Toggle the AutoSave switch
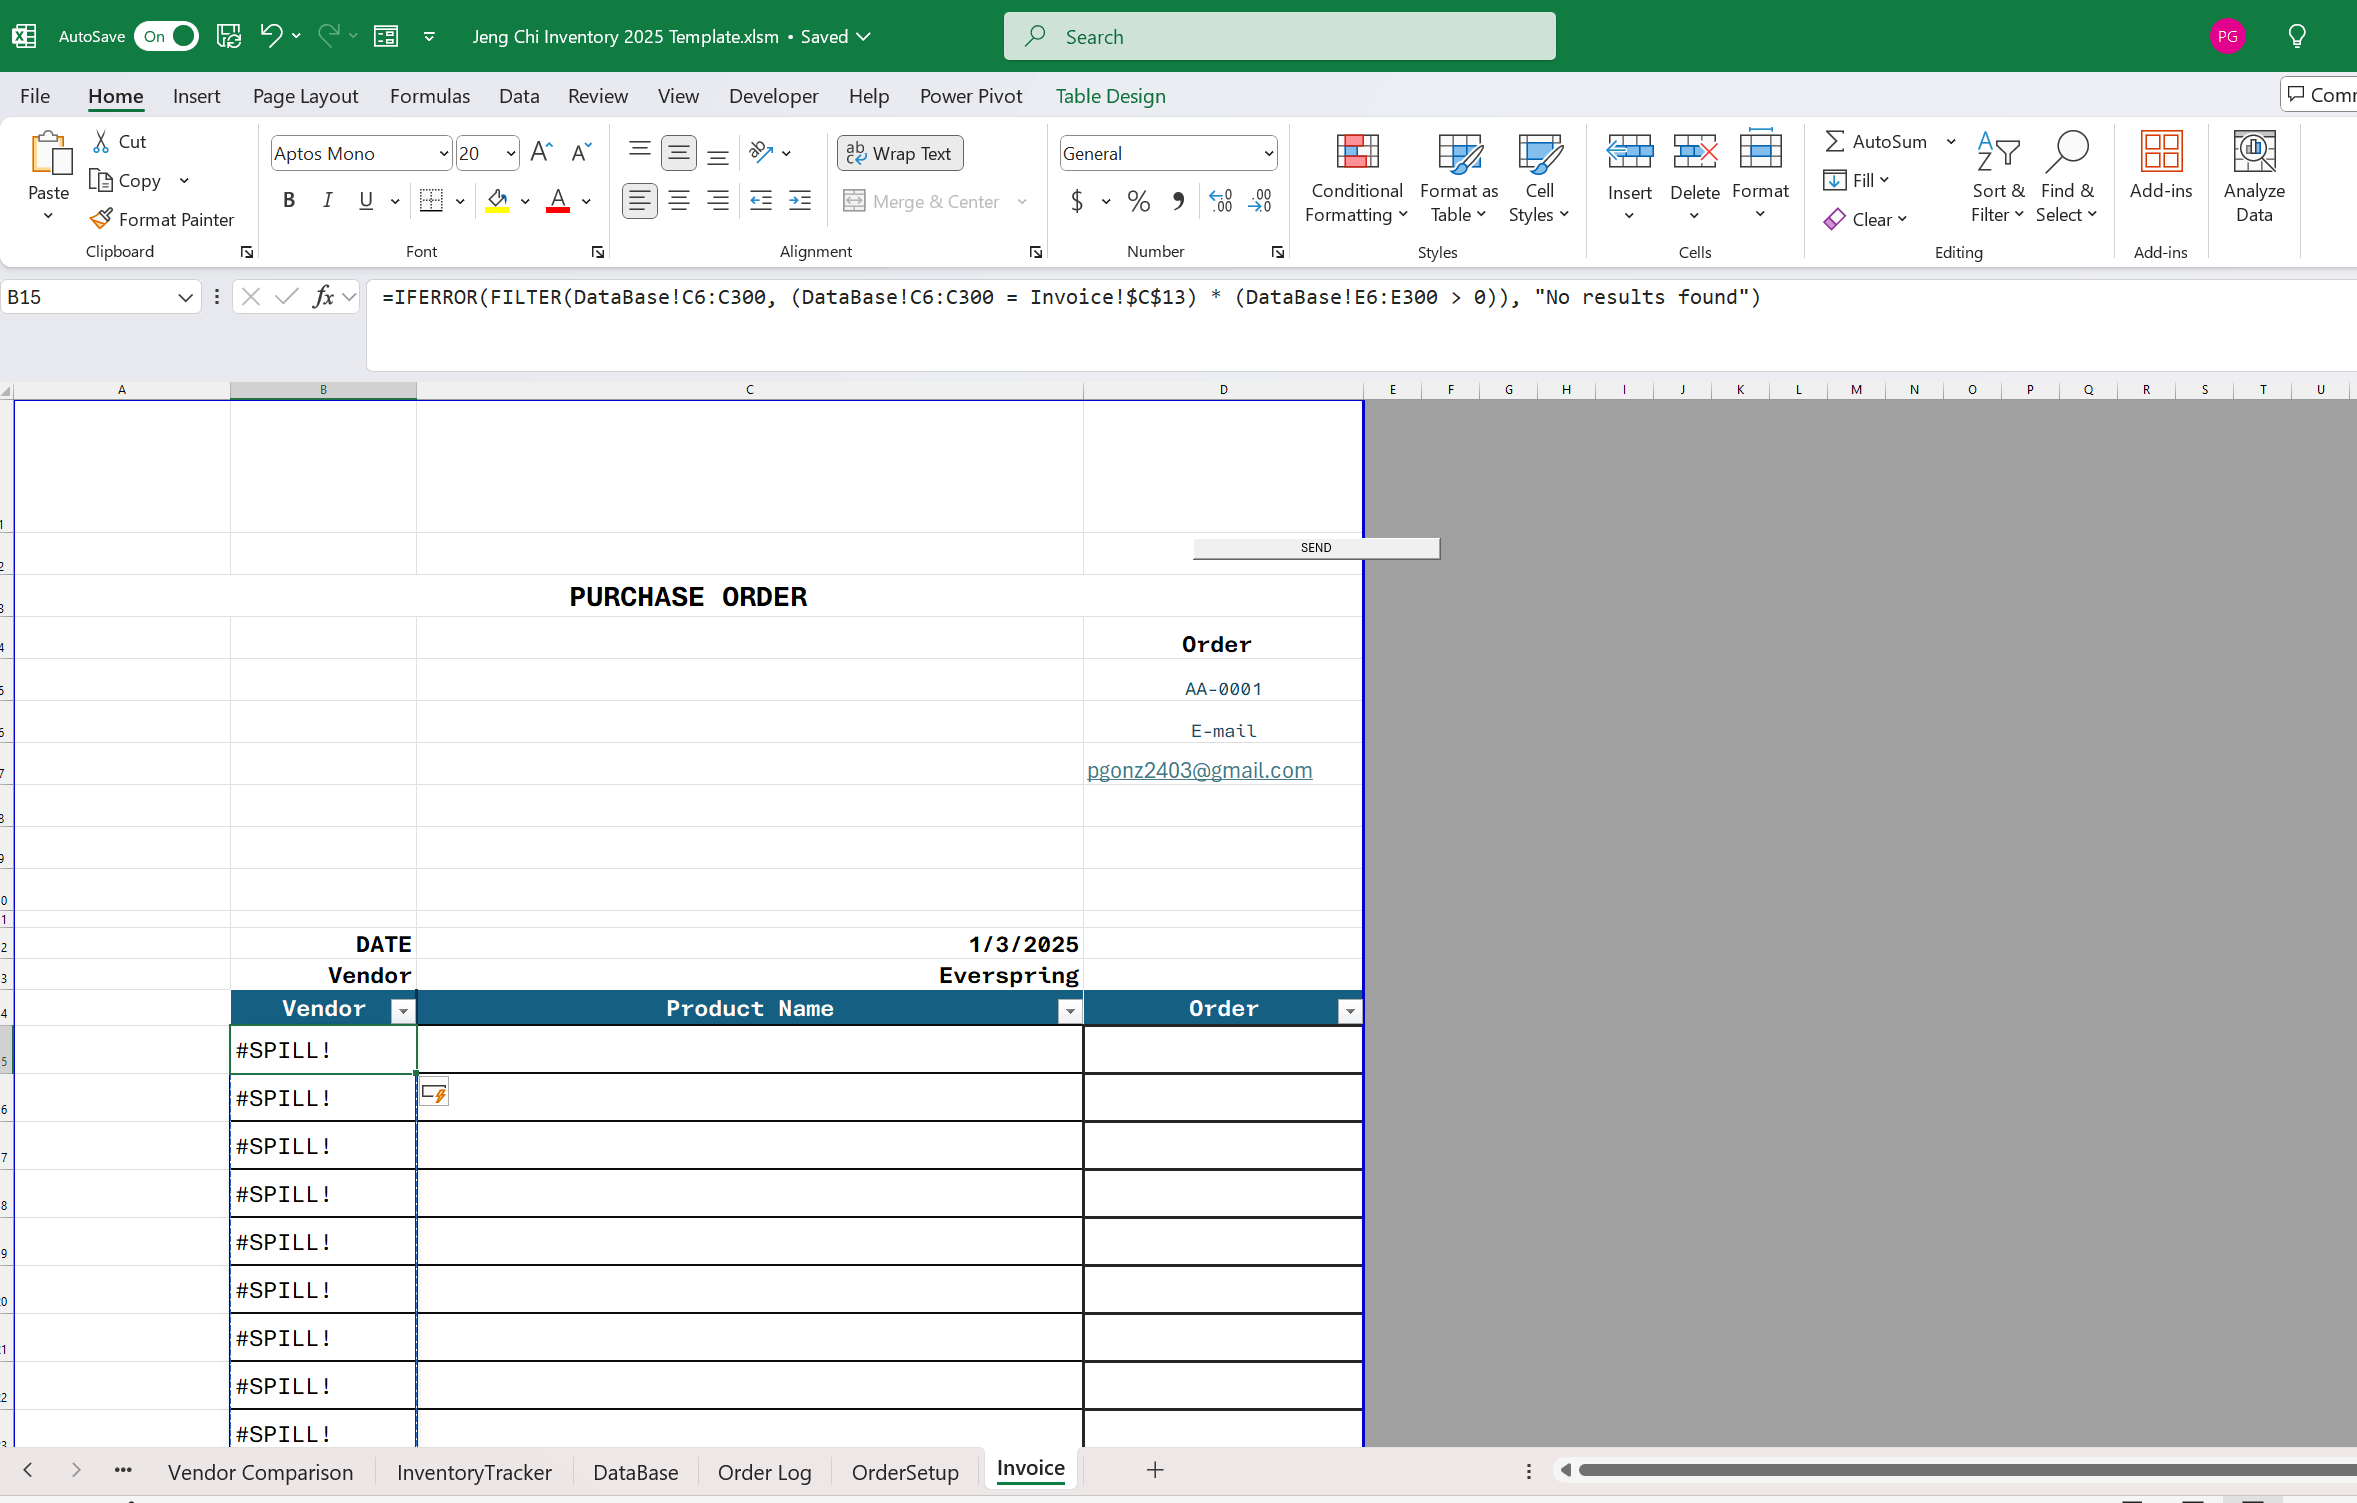Viewport: 2357px width, 1503px height. coord(167,36)
